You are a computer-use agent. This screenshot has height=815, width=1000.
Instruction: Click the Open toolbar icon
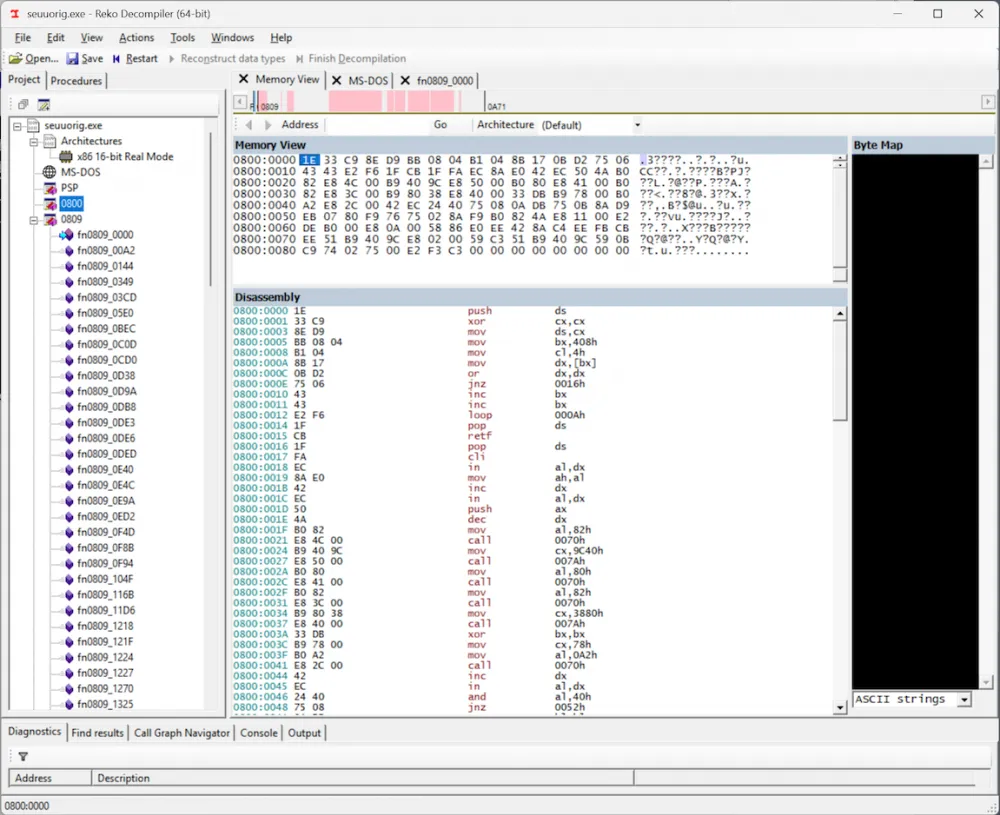coord(16,59)
